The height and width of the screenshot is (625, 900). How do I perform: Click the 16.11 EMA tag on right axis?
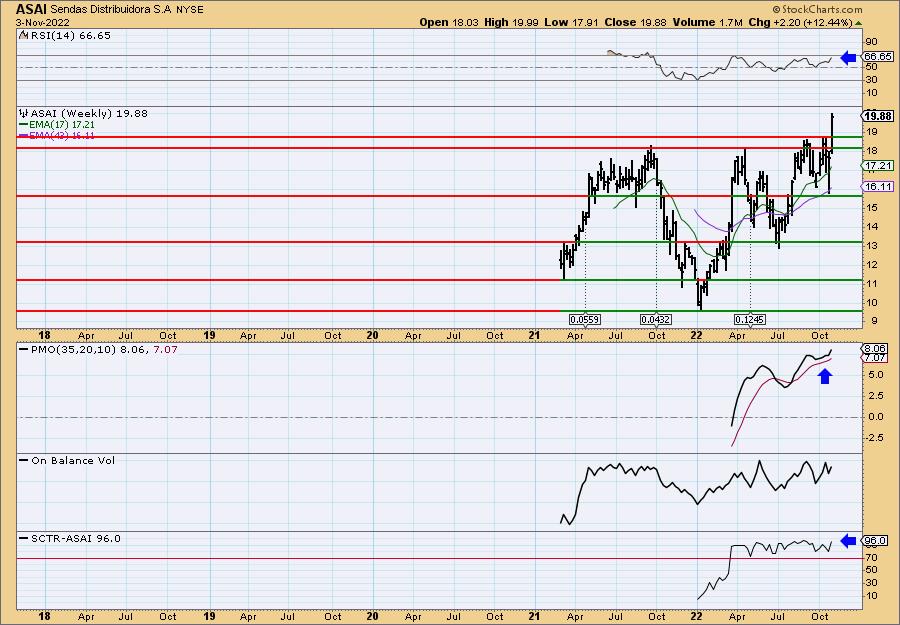[x=878, y=187]
